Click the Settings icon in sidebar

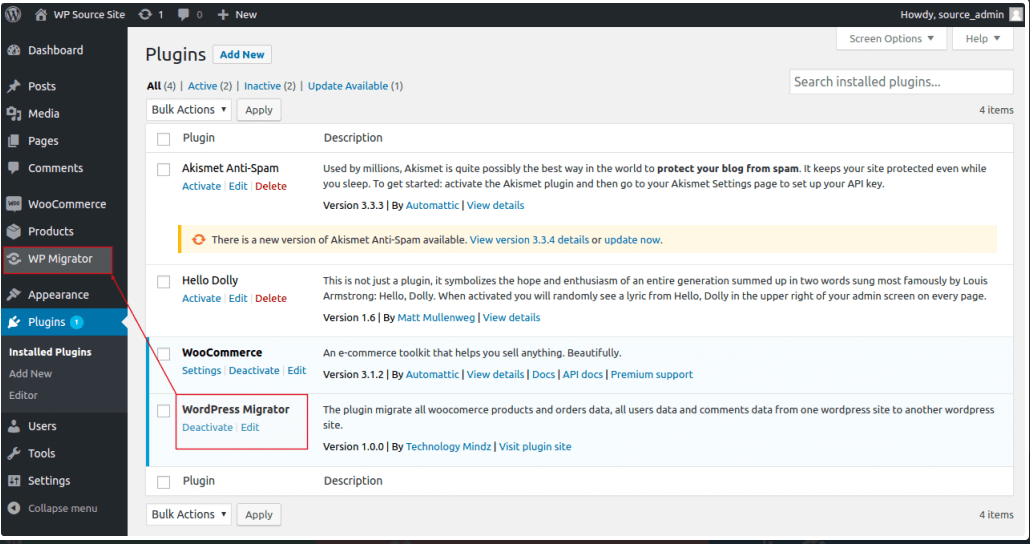(x=14, y=481)
